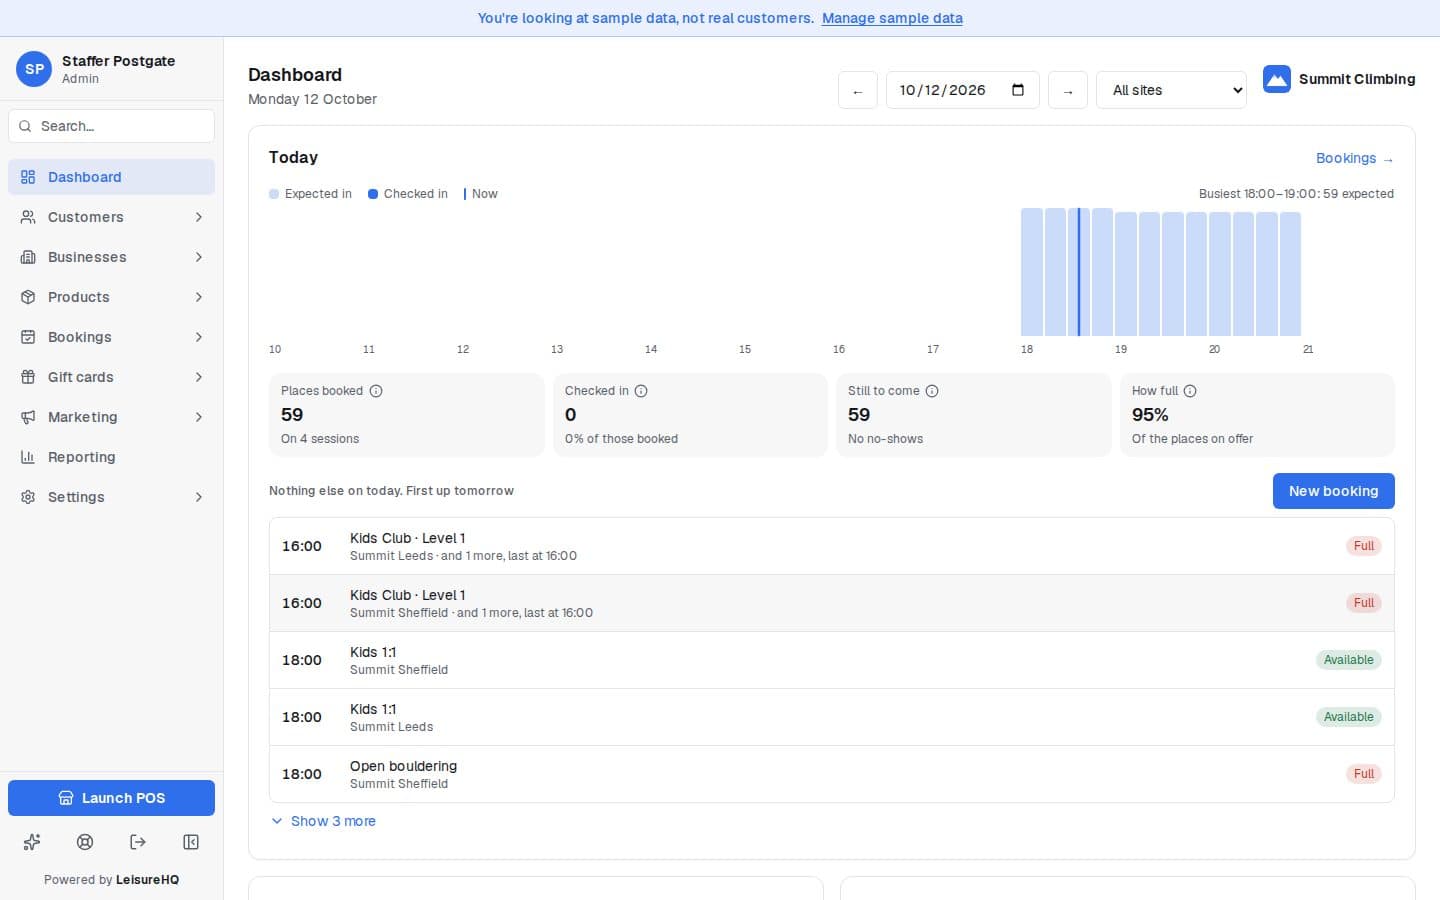The width and height of the screenshot is (1440, 900).
Task: Open Kids Club Level 1 Summit Sheffield session
Action: pyautogui.click(x=831, y=603)
